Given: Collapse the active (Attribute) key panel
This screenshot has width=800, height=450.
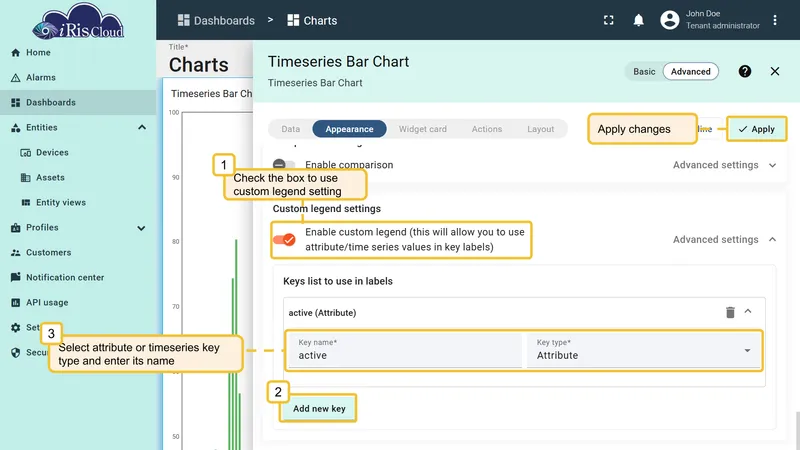Looking at the screenshot, I should click(748, 312).
